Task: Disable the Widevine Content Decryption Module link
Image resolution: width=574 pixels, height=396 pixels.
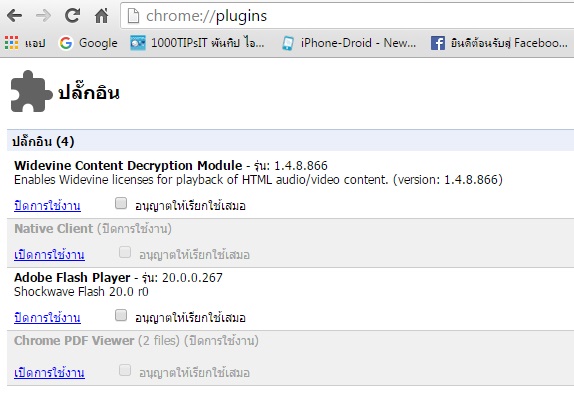Action: 47,205
